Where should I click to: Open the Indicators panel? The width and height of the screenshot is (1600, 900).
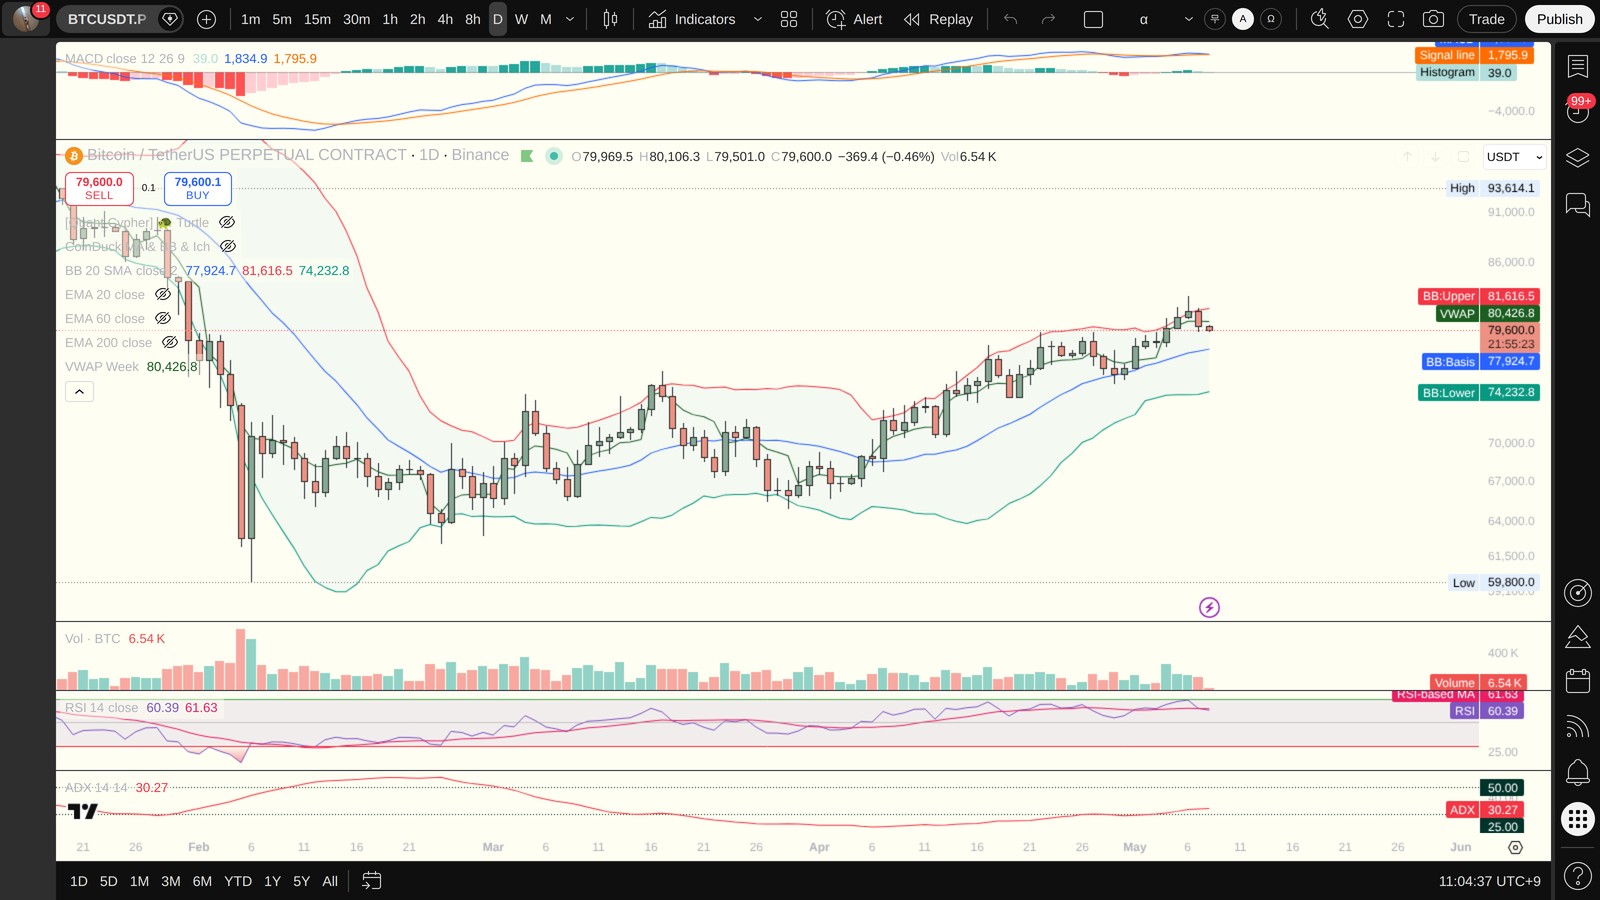[x=691, y=19]
